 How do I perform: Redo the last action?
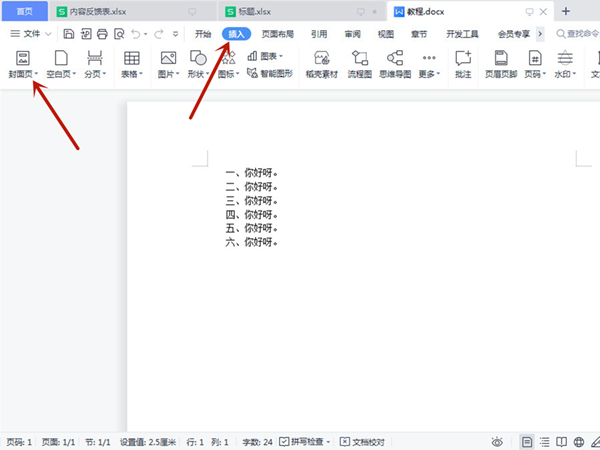tap(159, 34)
